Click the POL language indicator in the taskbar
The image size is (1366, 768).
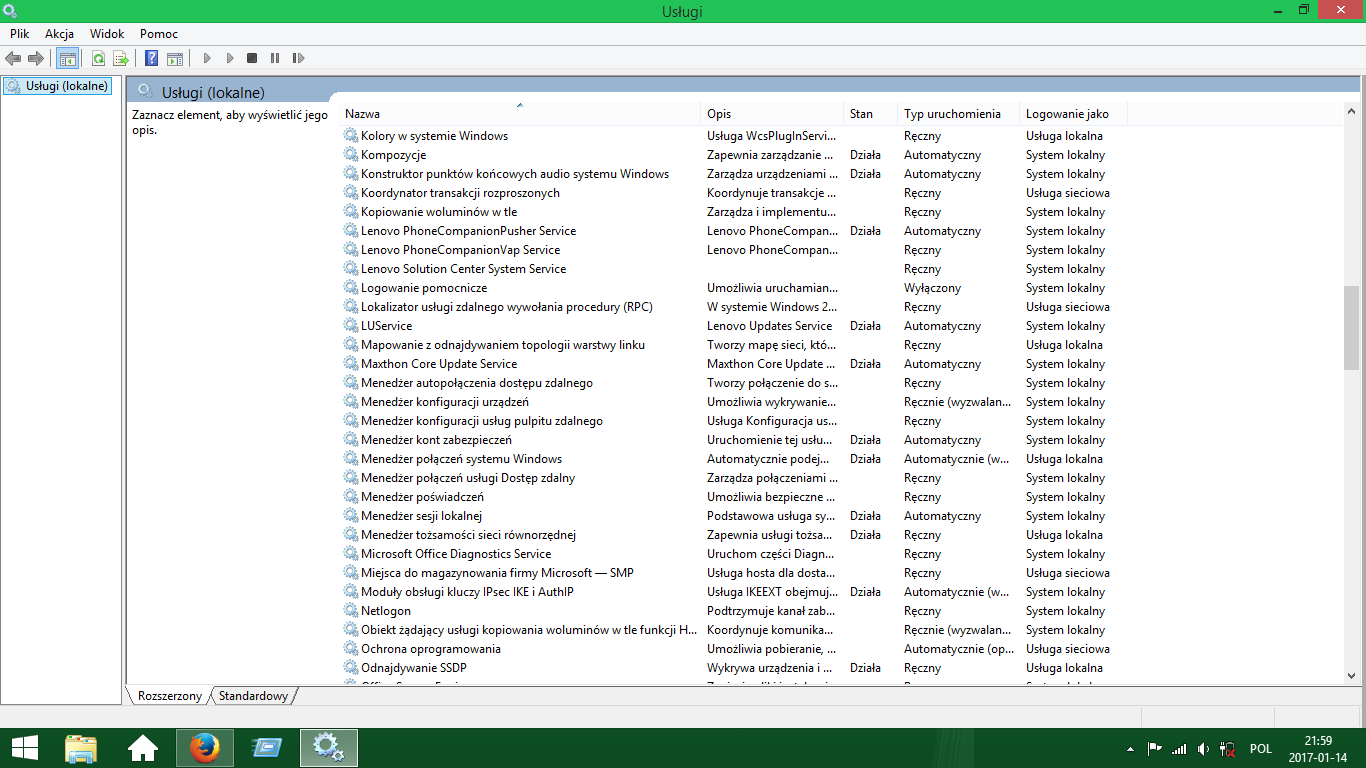(x=1261, y=749)
